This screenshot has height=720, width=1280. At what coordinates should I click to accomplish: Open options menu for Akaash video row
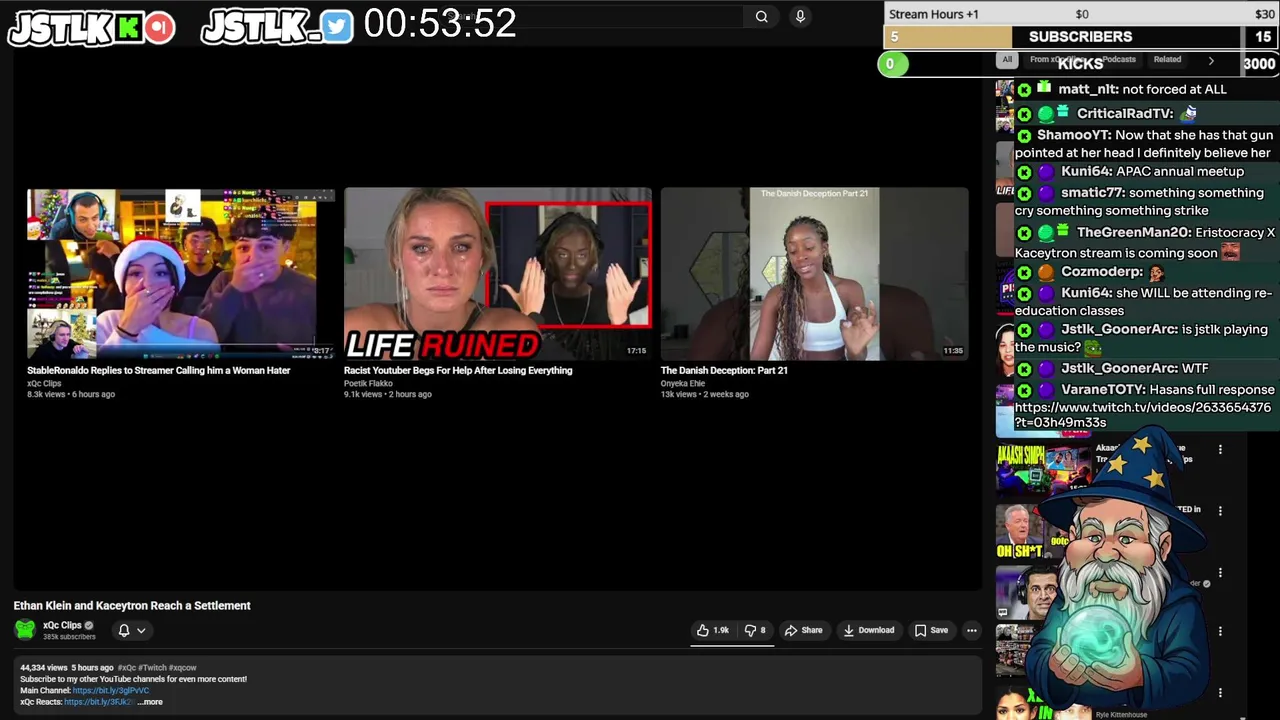pos(1220,450)
